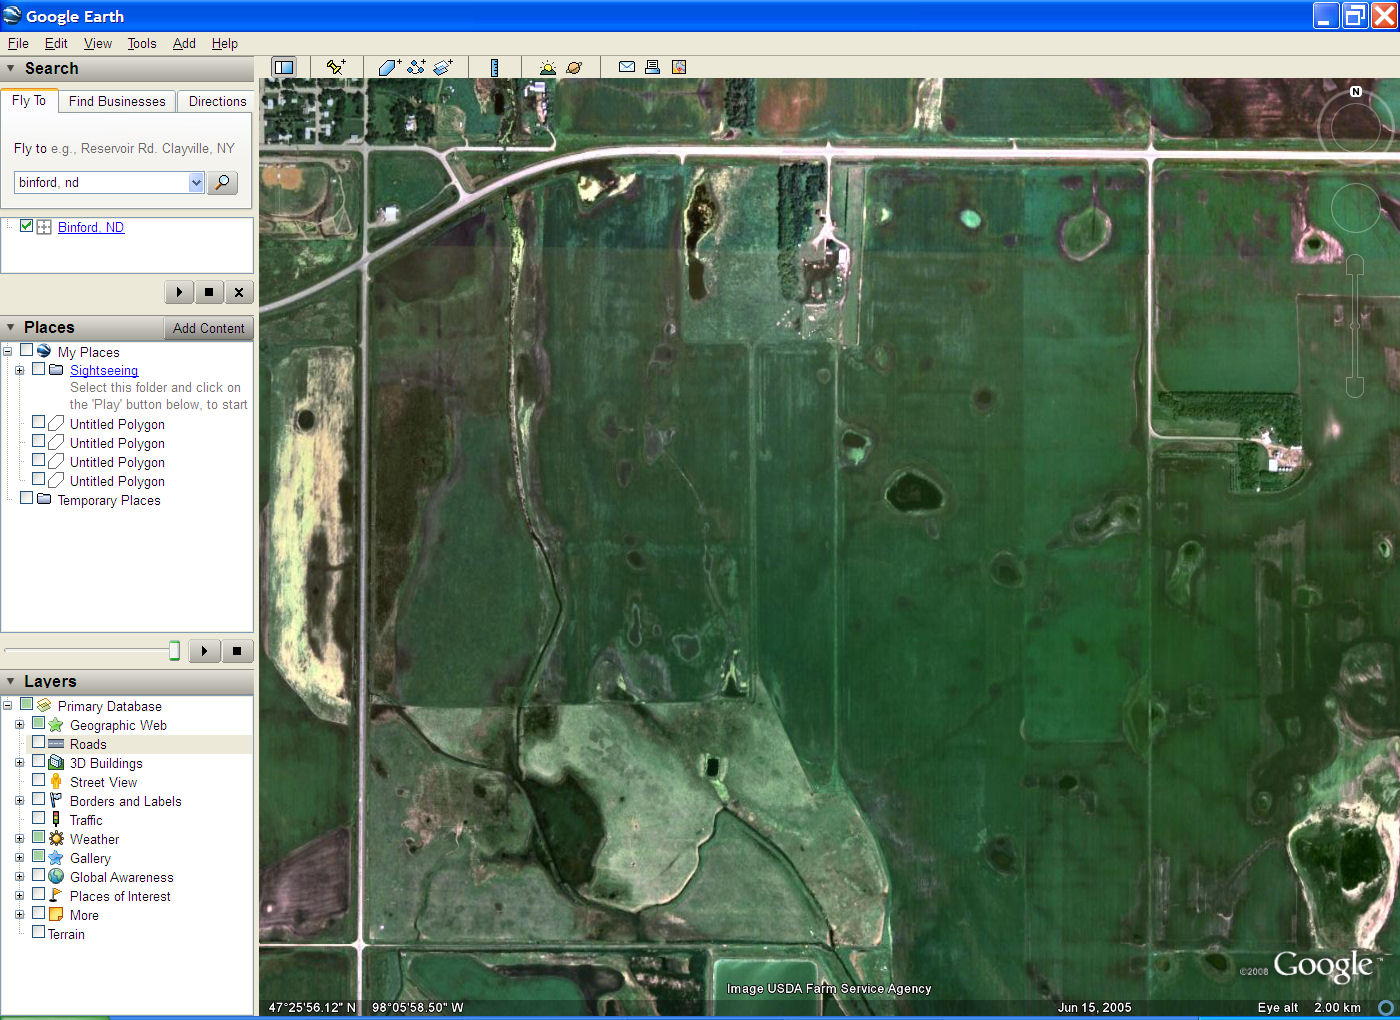Viewport: 1400px width, 1020px height.
Task: Expand the Weather layer tree
Action: point(19,839)
